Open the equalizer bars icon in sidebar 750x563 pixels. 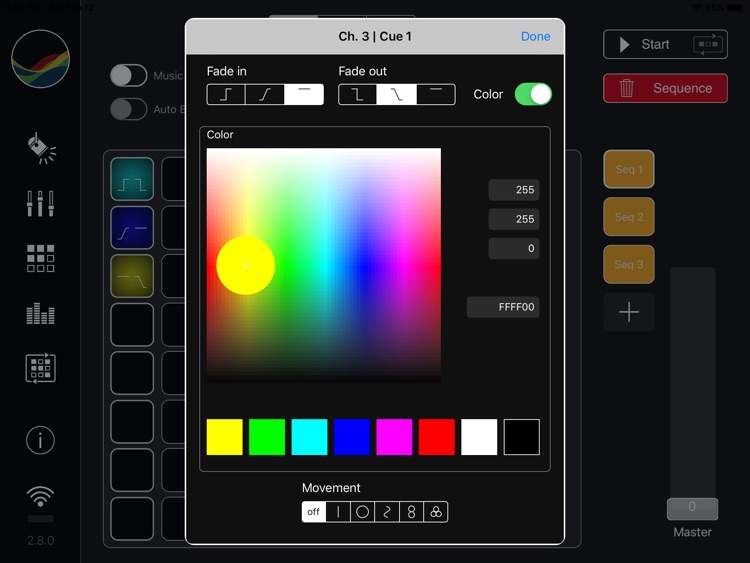point(40,313)
